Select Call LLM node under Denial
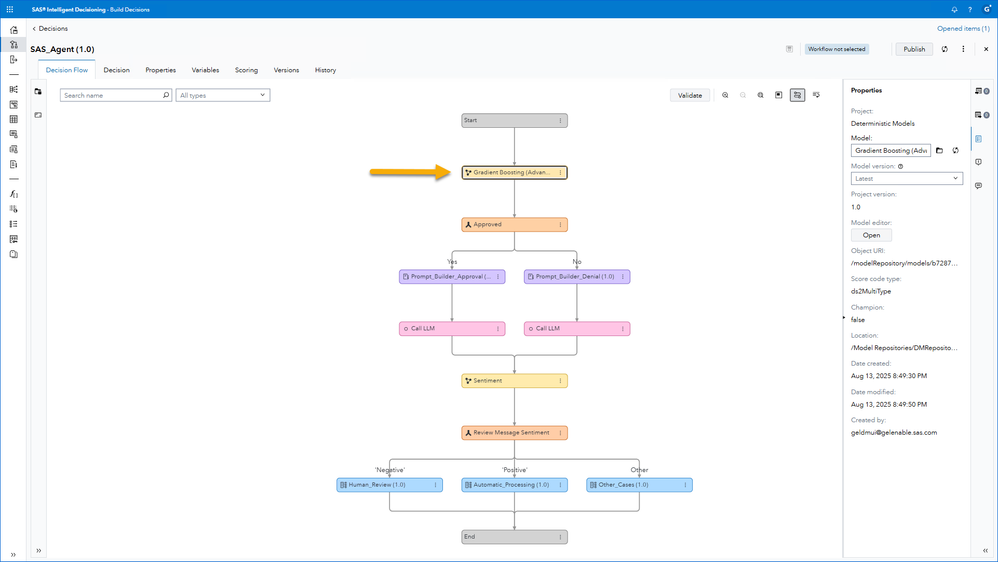The height and width of the screenshot is (562, 998). coord(577,328)
